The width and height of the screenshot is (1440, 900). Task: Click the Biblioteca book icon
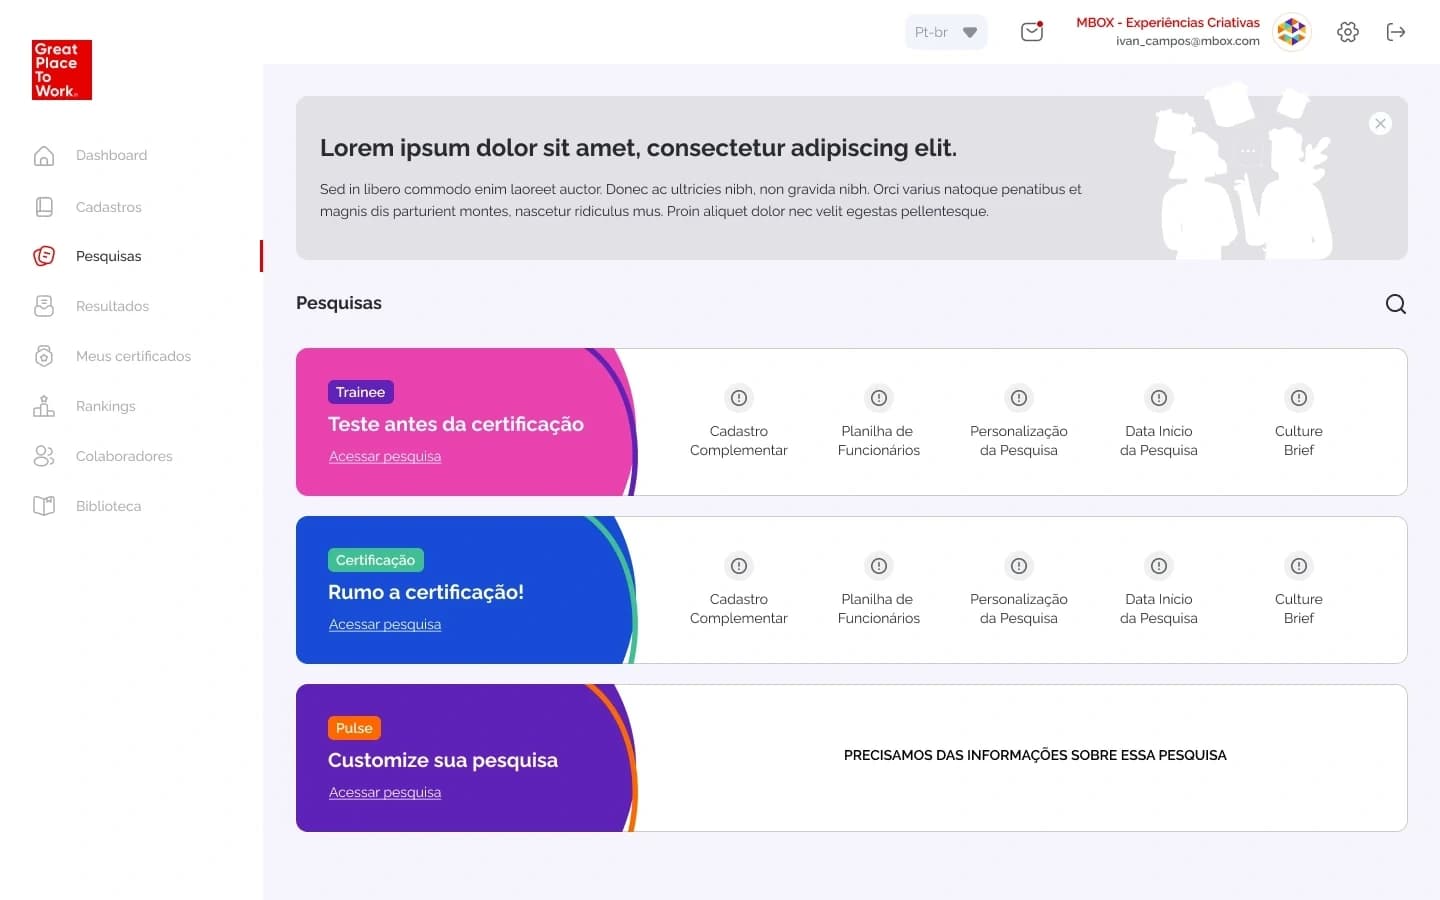coord(44,506)
